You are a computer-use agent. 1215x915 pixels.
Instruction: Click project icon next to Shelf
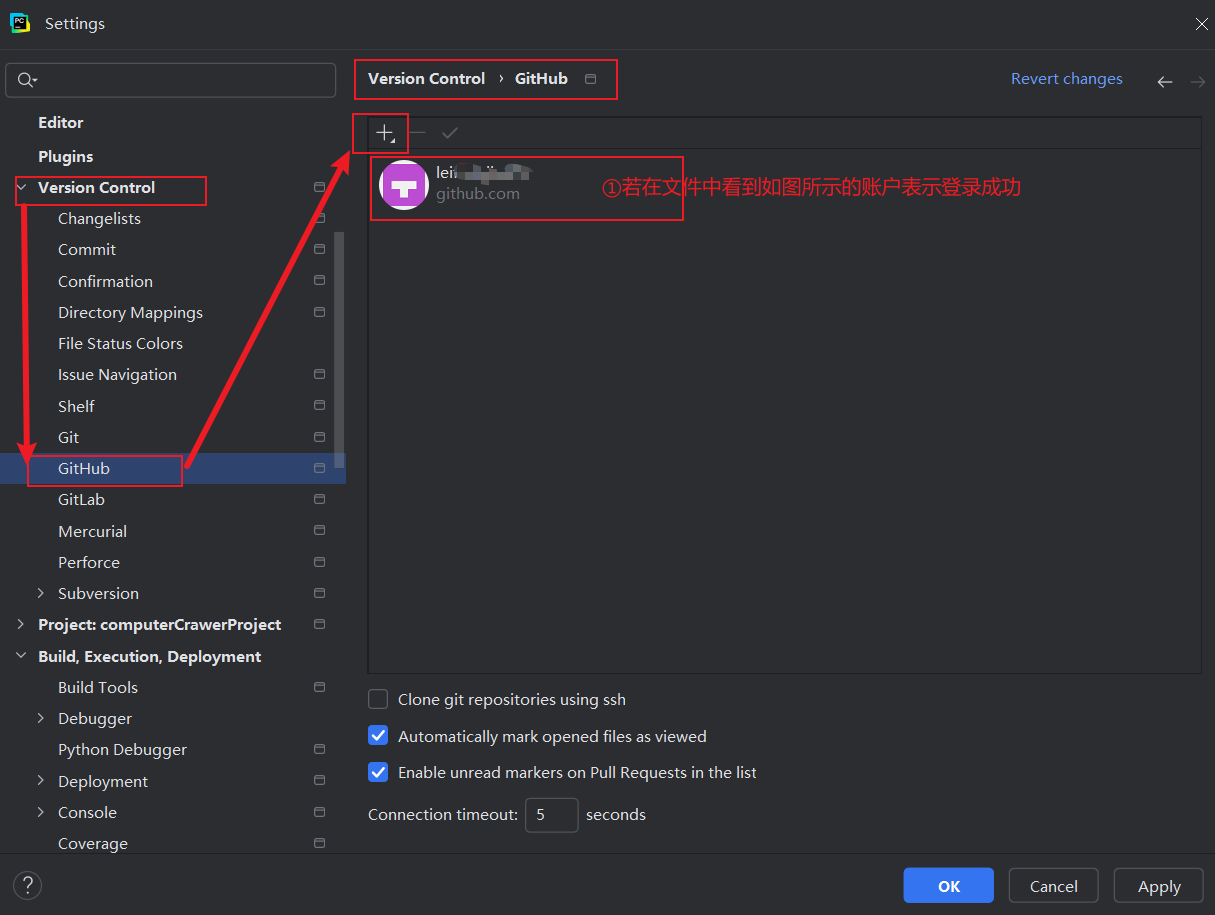tap(320, 405)
